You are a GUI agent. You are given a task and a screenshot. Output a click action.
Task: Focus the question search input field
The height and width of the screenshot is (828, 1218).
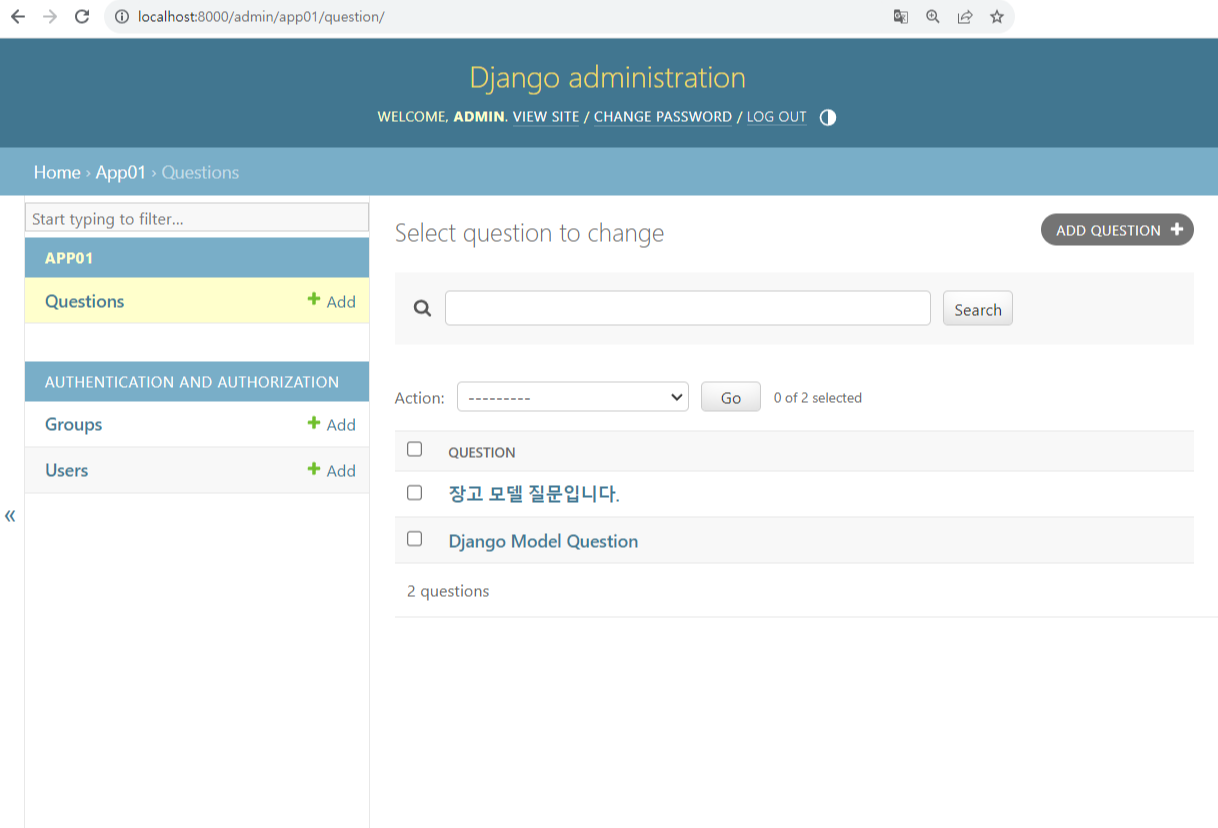point(688,308)
